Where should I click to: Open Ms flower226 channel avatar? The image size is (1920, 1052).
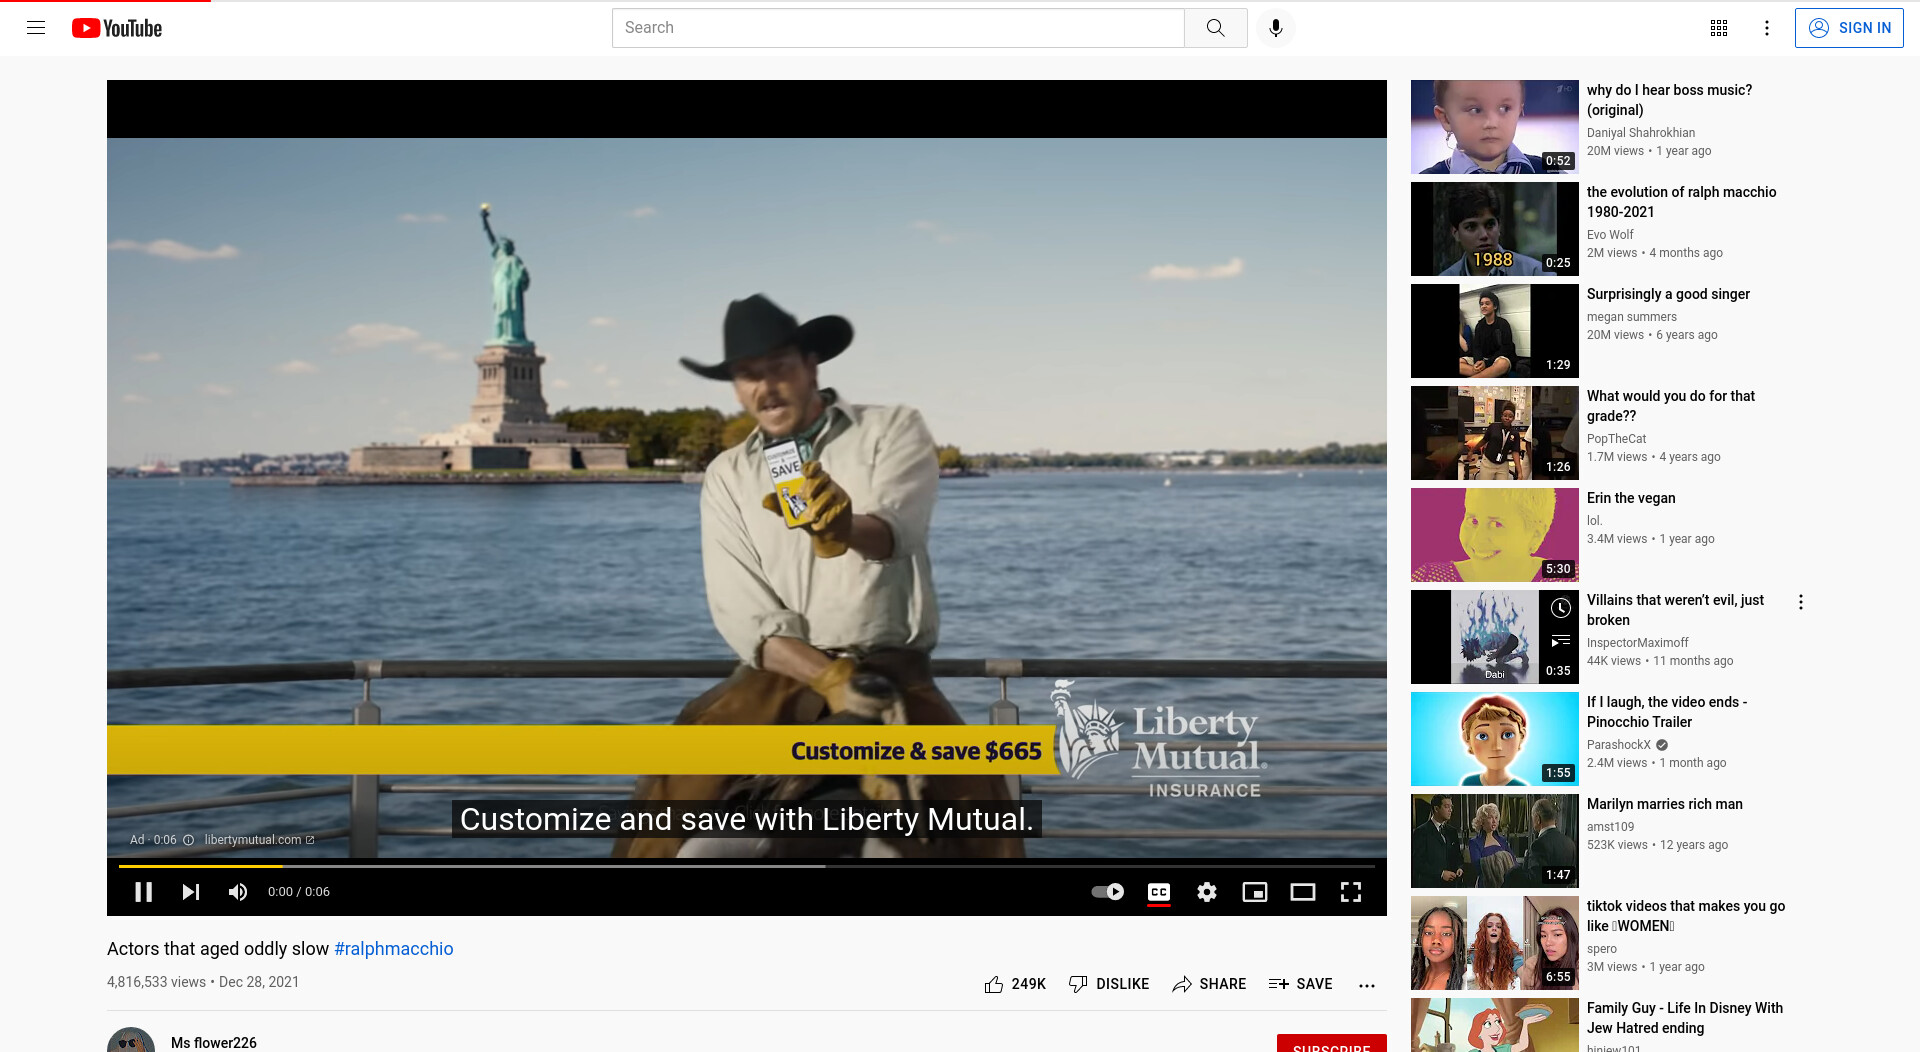(131, 1040)
